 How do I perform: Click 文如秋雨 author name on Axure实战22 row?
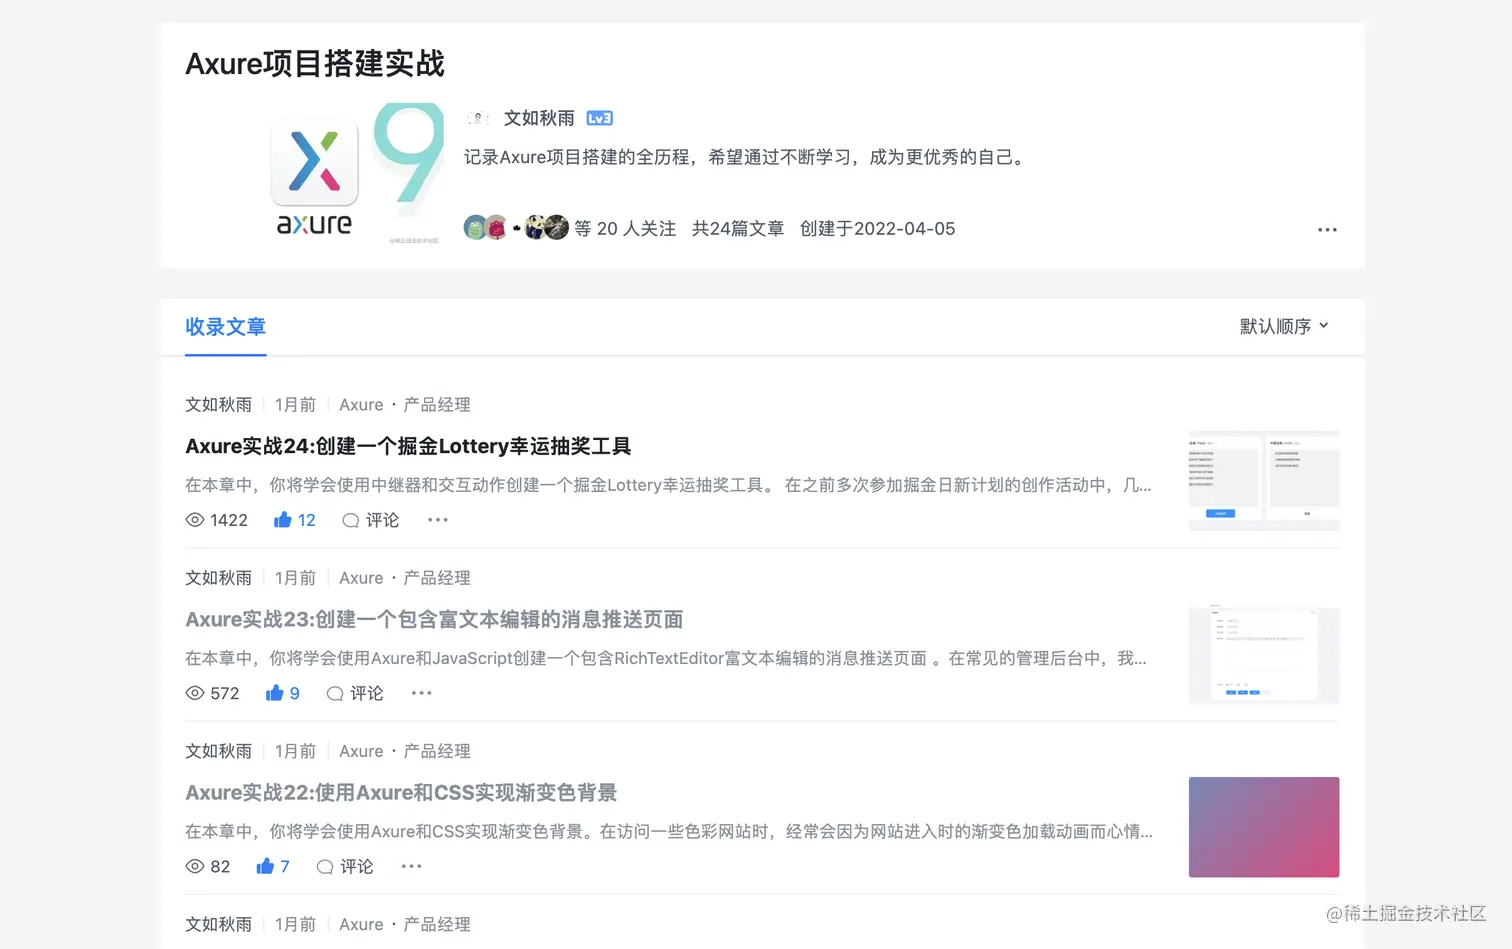pyautogui.click(x=218, y=751)
